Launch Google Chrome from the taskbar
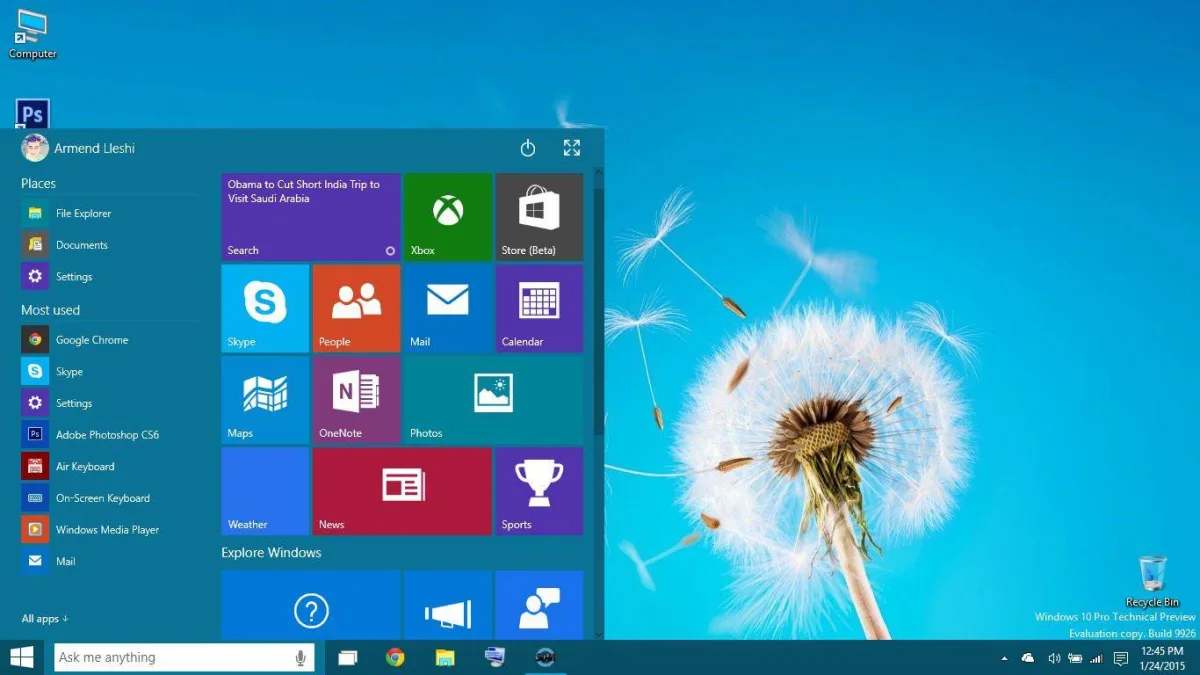The height and width of the screenshot is (675, 1200). [x=395, y=657]
